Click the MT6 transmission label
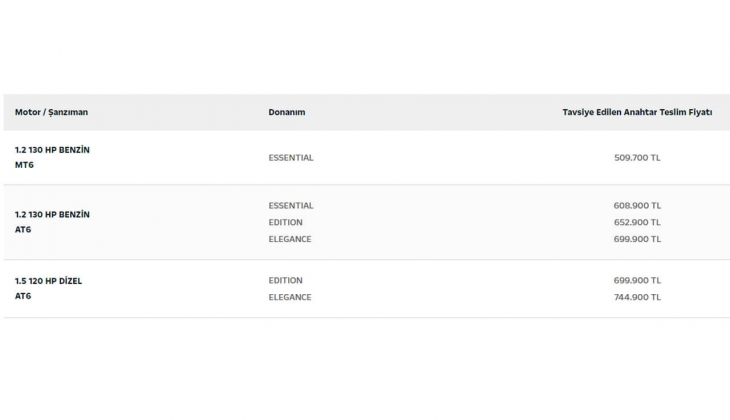730x420 pixels. tap(25, 165)
